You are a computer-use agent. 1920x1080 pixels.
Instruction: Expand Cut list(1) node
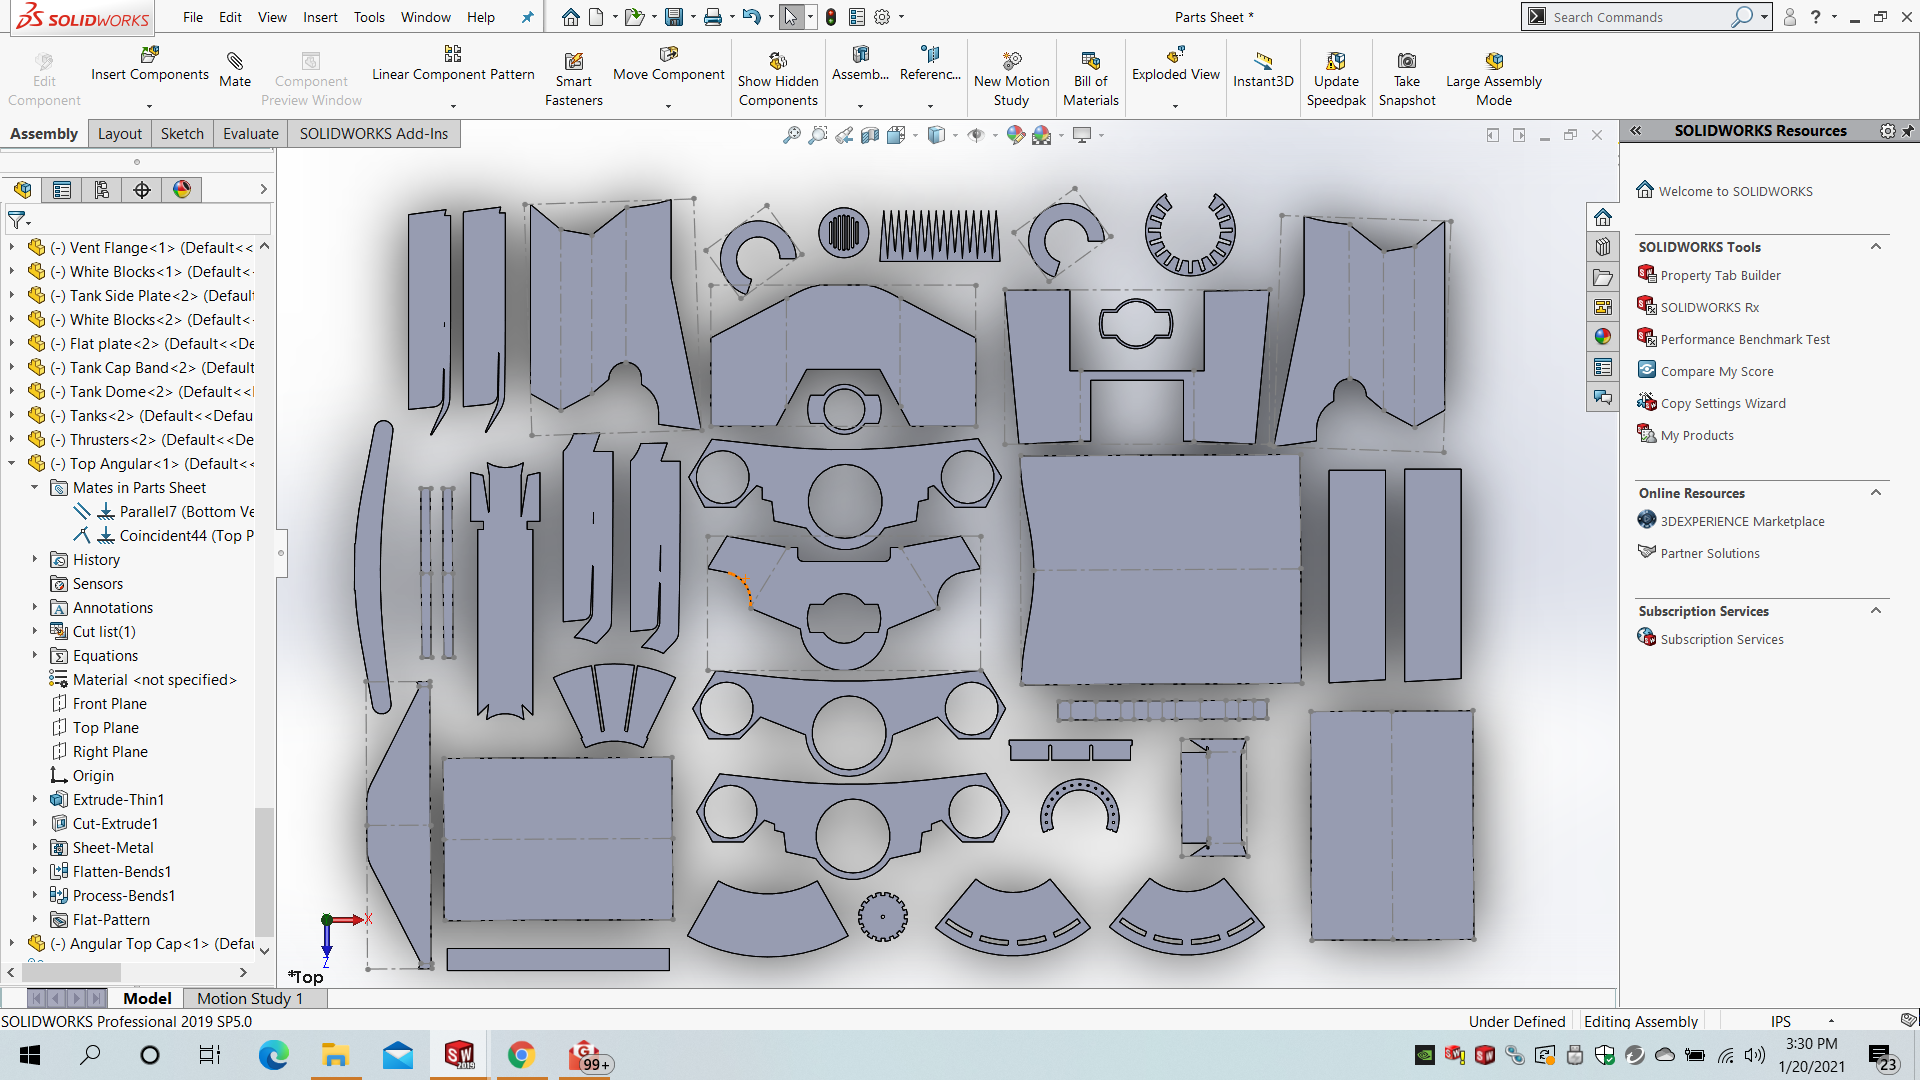(x=34, y=631)
